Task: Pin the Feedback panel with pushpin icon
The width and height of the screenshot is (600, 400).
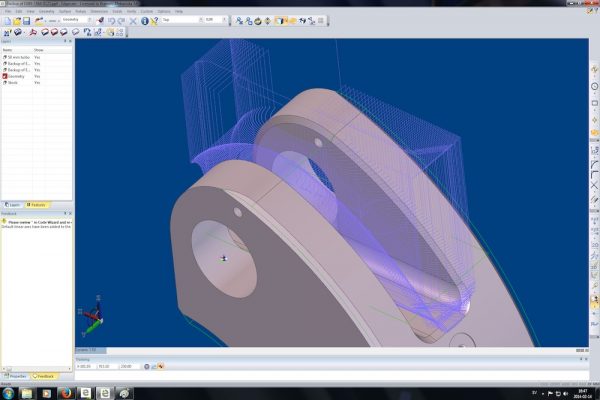Action: tap(65, 213)
